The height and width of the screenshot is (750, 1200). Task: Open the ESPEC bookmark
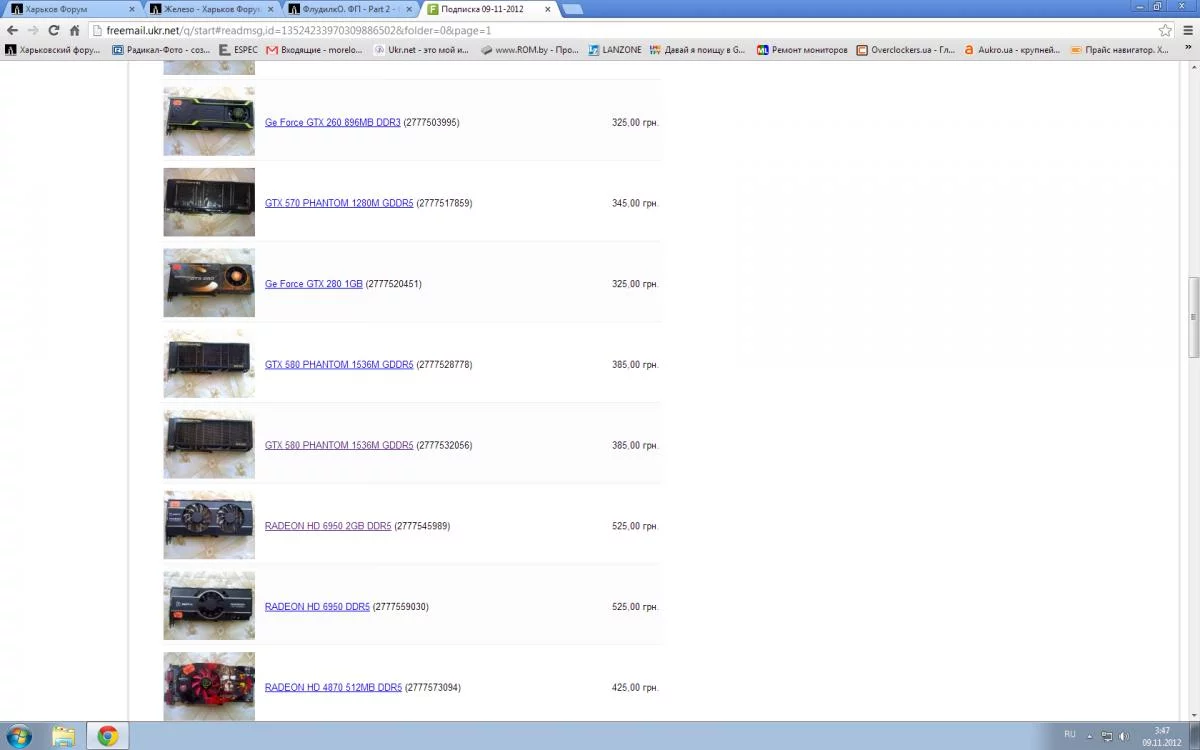click(238, 49)
